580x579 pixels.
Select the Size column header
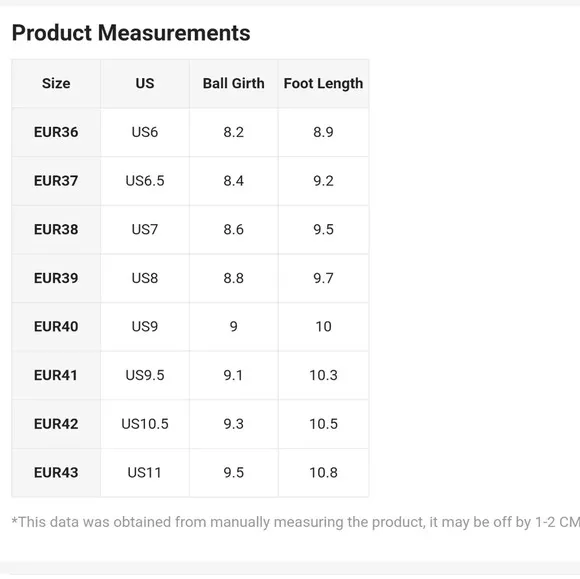click(56, 84)
